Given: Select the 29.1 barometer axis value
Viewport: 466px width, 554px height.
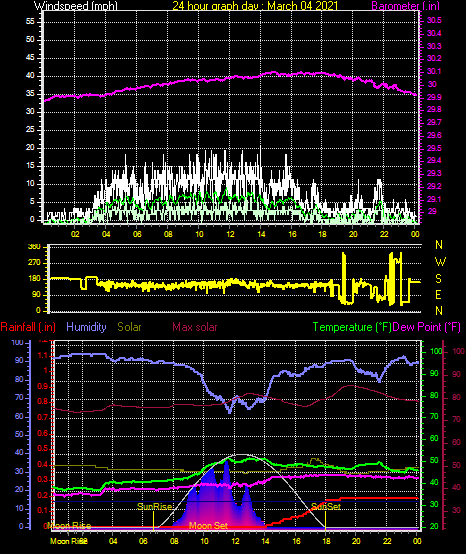Looking at the screenshot, I should (434, 199).
